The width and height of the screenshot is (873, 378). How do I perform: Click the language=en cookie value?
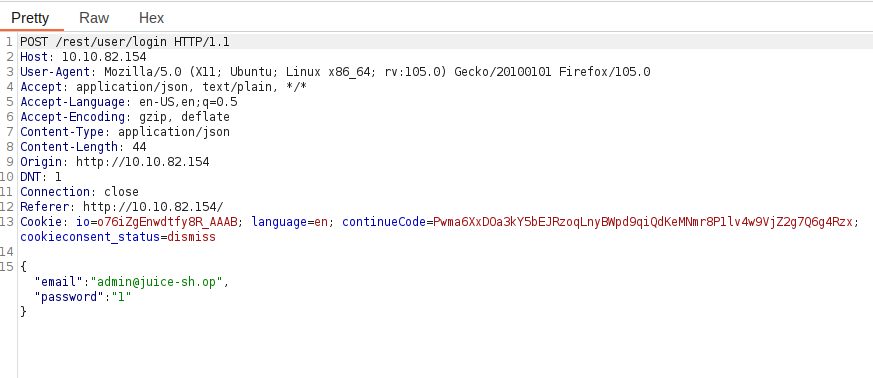tap(321, 222)
